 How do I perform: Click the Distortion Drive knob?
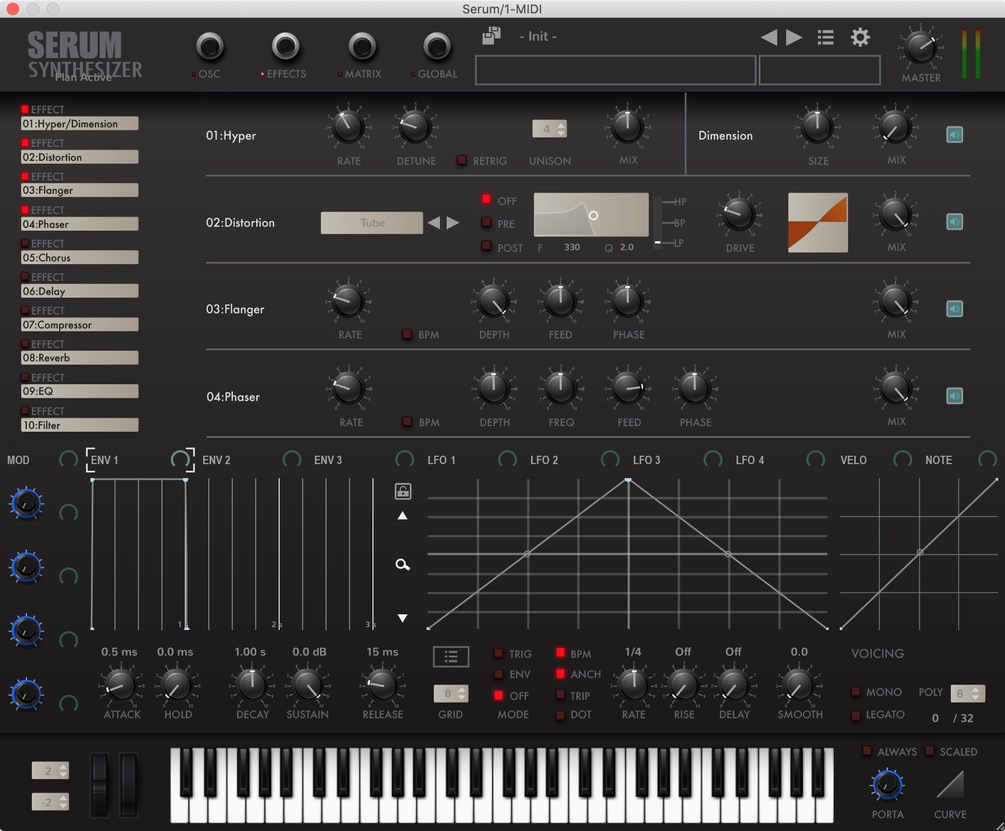coord(738,214)
